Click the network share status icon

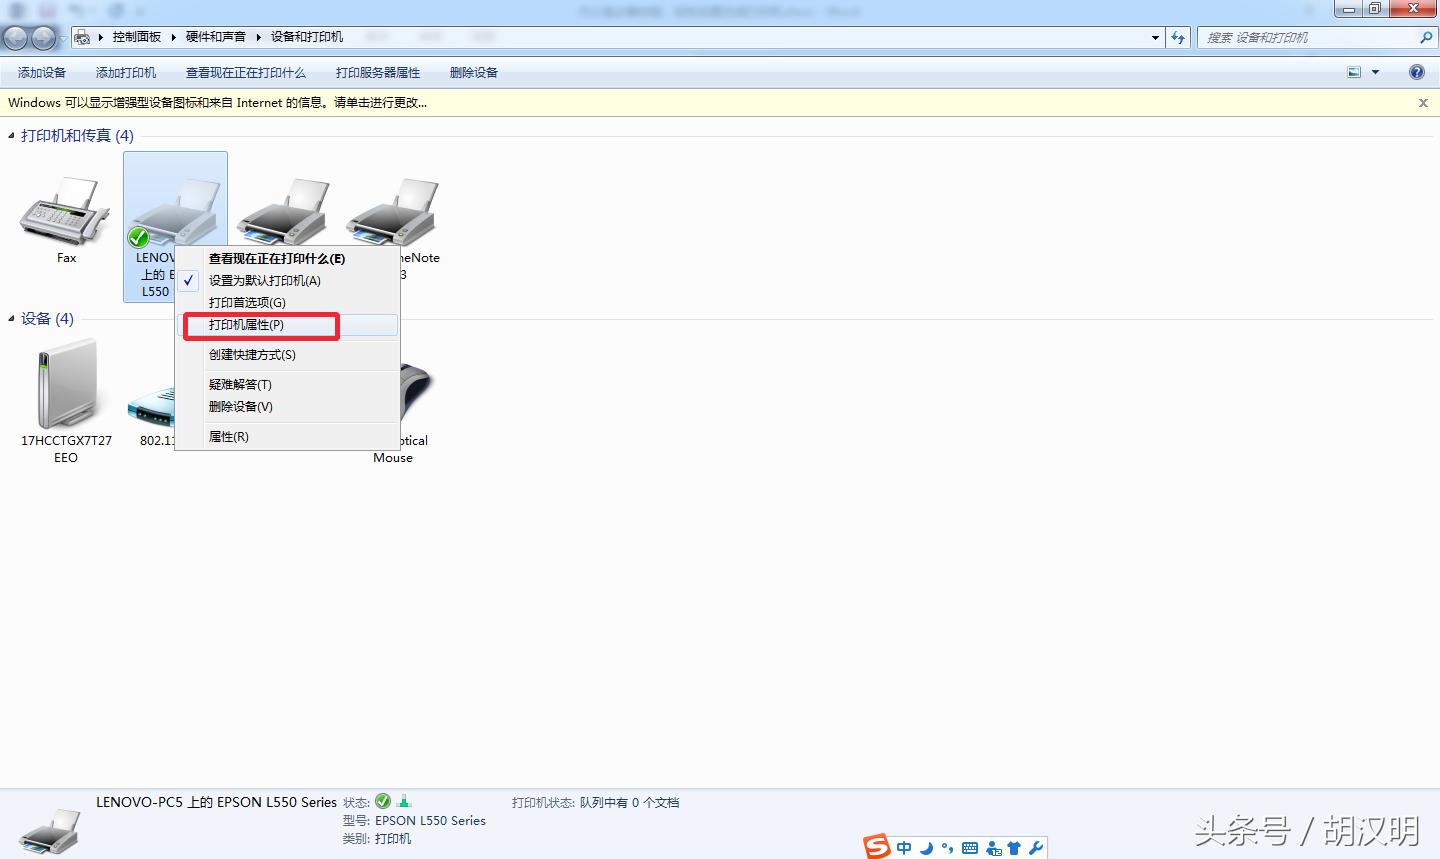pyautogui.click(x=404, y=801)
